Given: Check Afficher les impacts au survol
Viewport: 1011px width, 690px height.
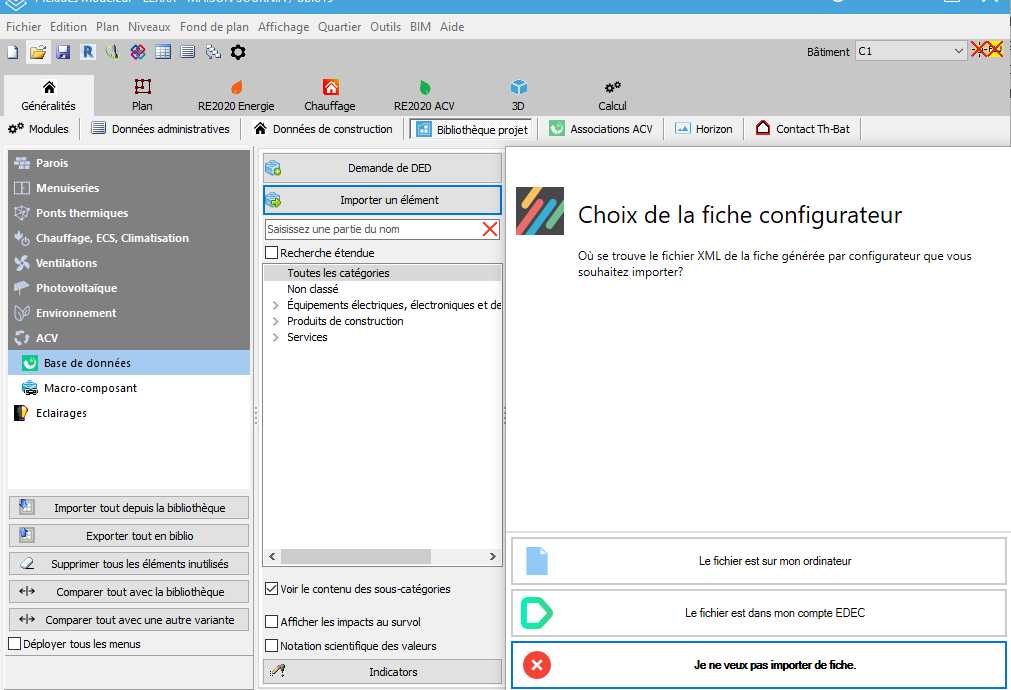Looking at the screenshot, I should coord(272,621).
